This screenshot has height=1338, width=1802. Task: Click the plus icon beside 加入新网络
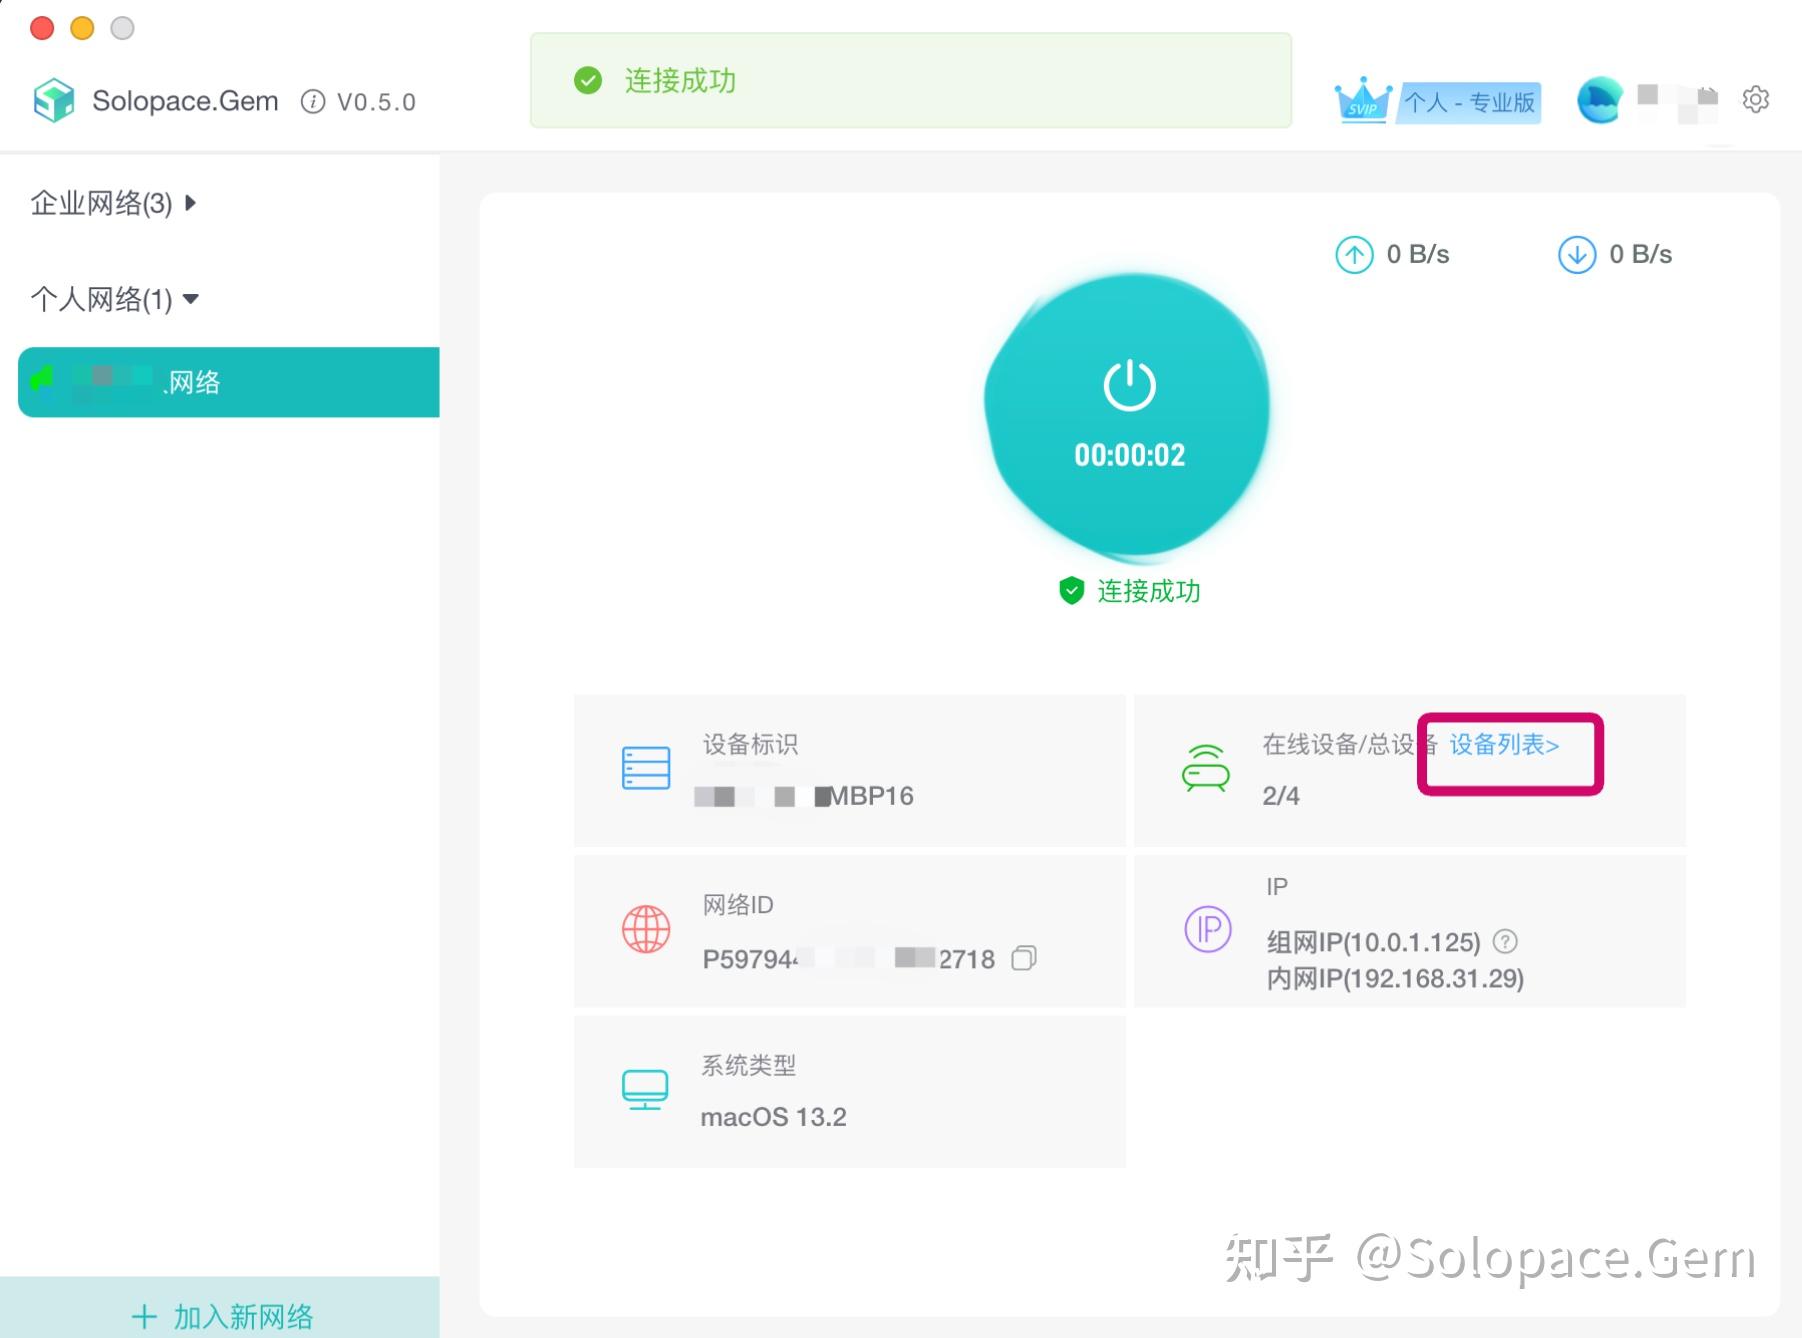144,1316
